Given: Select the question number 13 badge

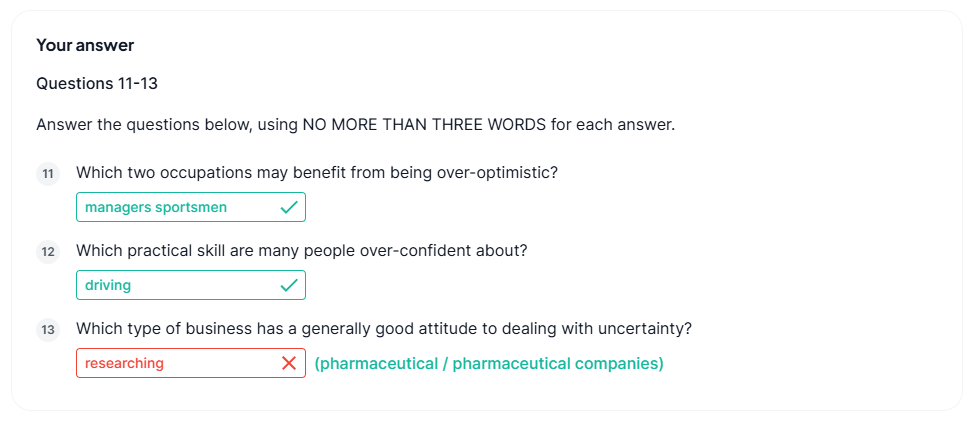Looking at the screenshot, I should pos(48,330).
